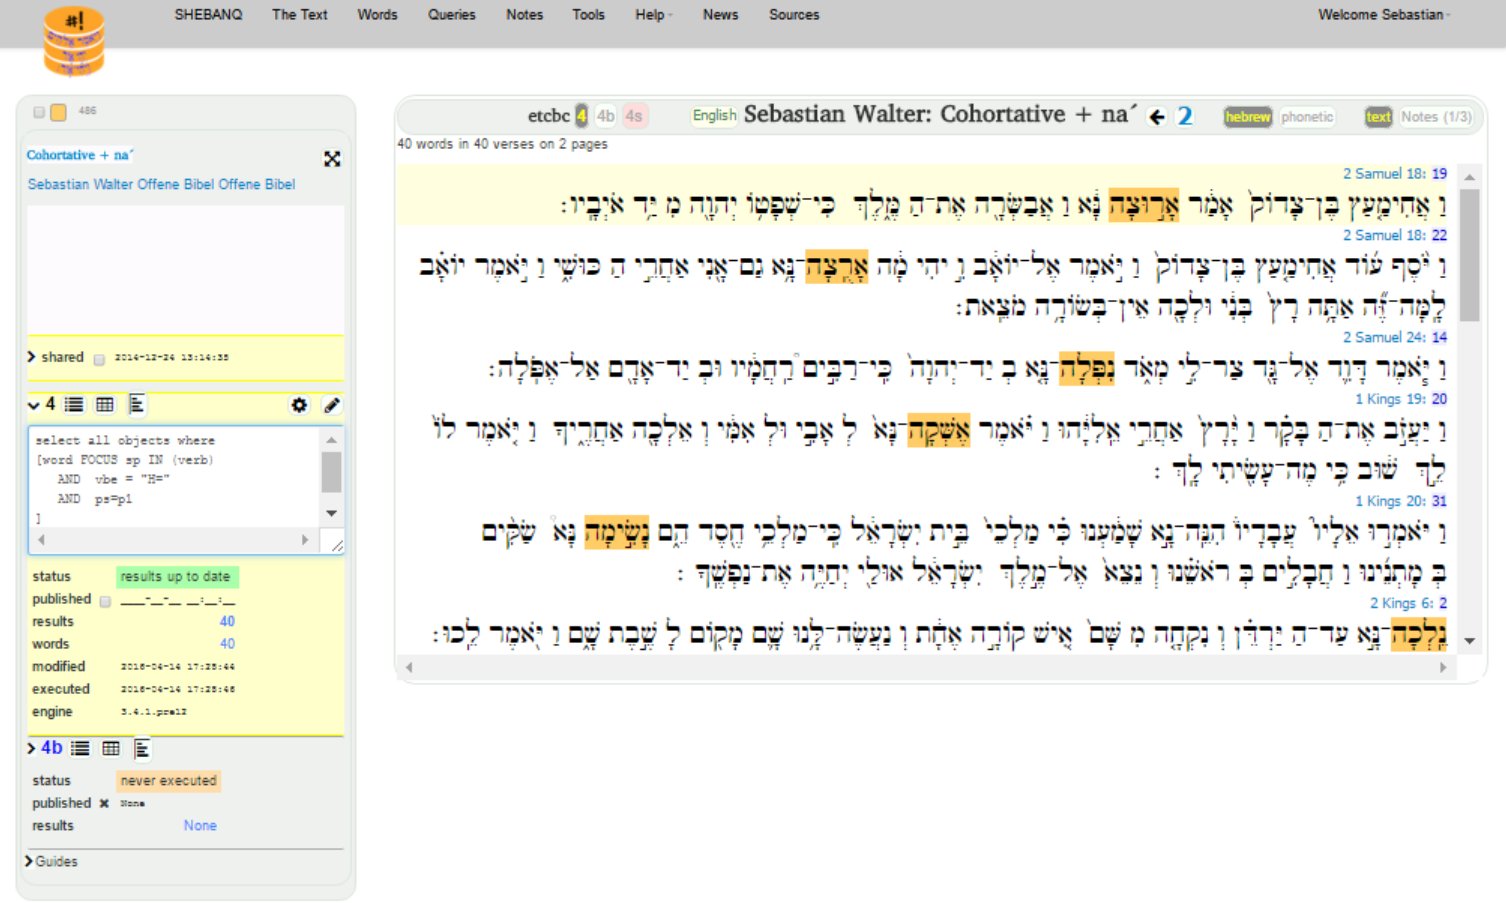This screenshot has width=1506, height=903.
Task: Open the Help dropdown menu
Action: 653,15
